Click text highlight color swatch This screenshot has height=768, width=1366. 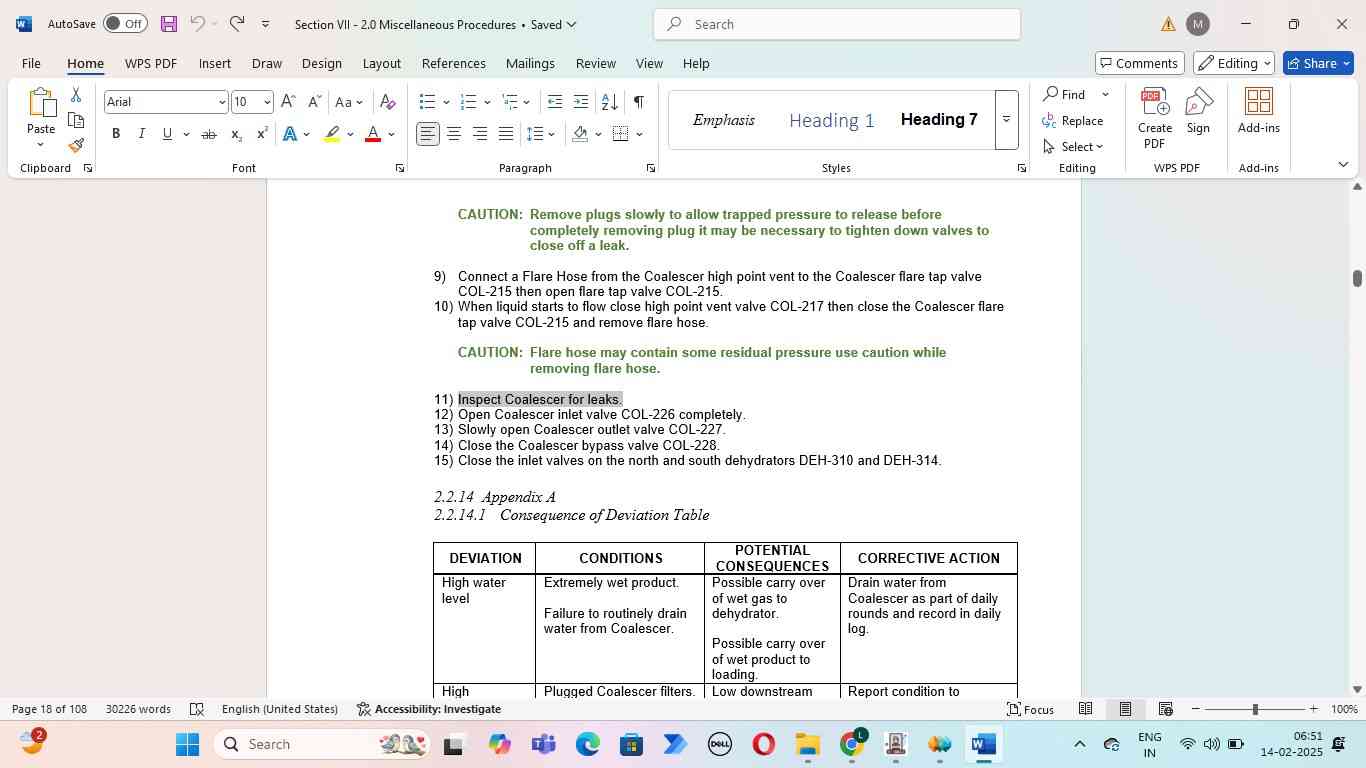(x=333, y=134)
